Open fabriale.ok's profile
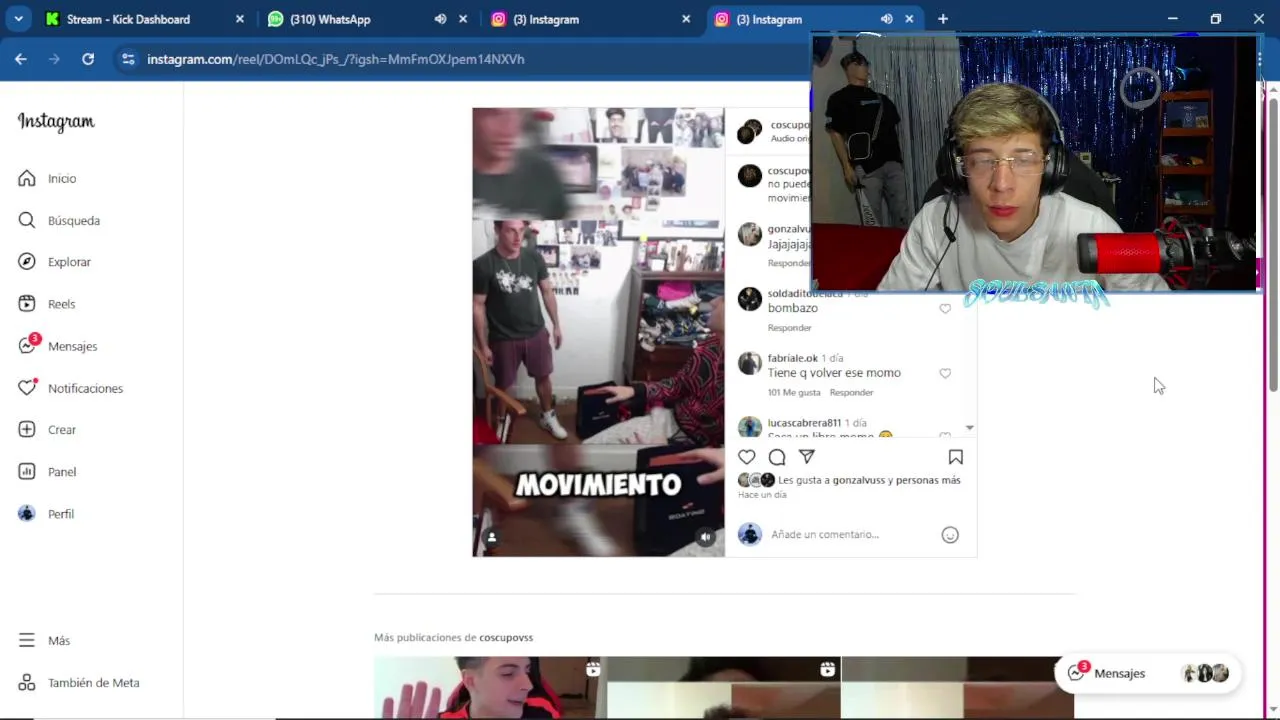 792,358
